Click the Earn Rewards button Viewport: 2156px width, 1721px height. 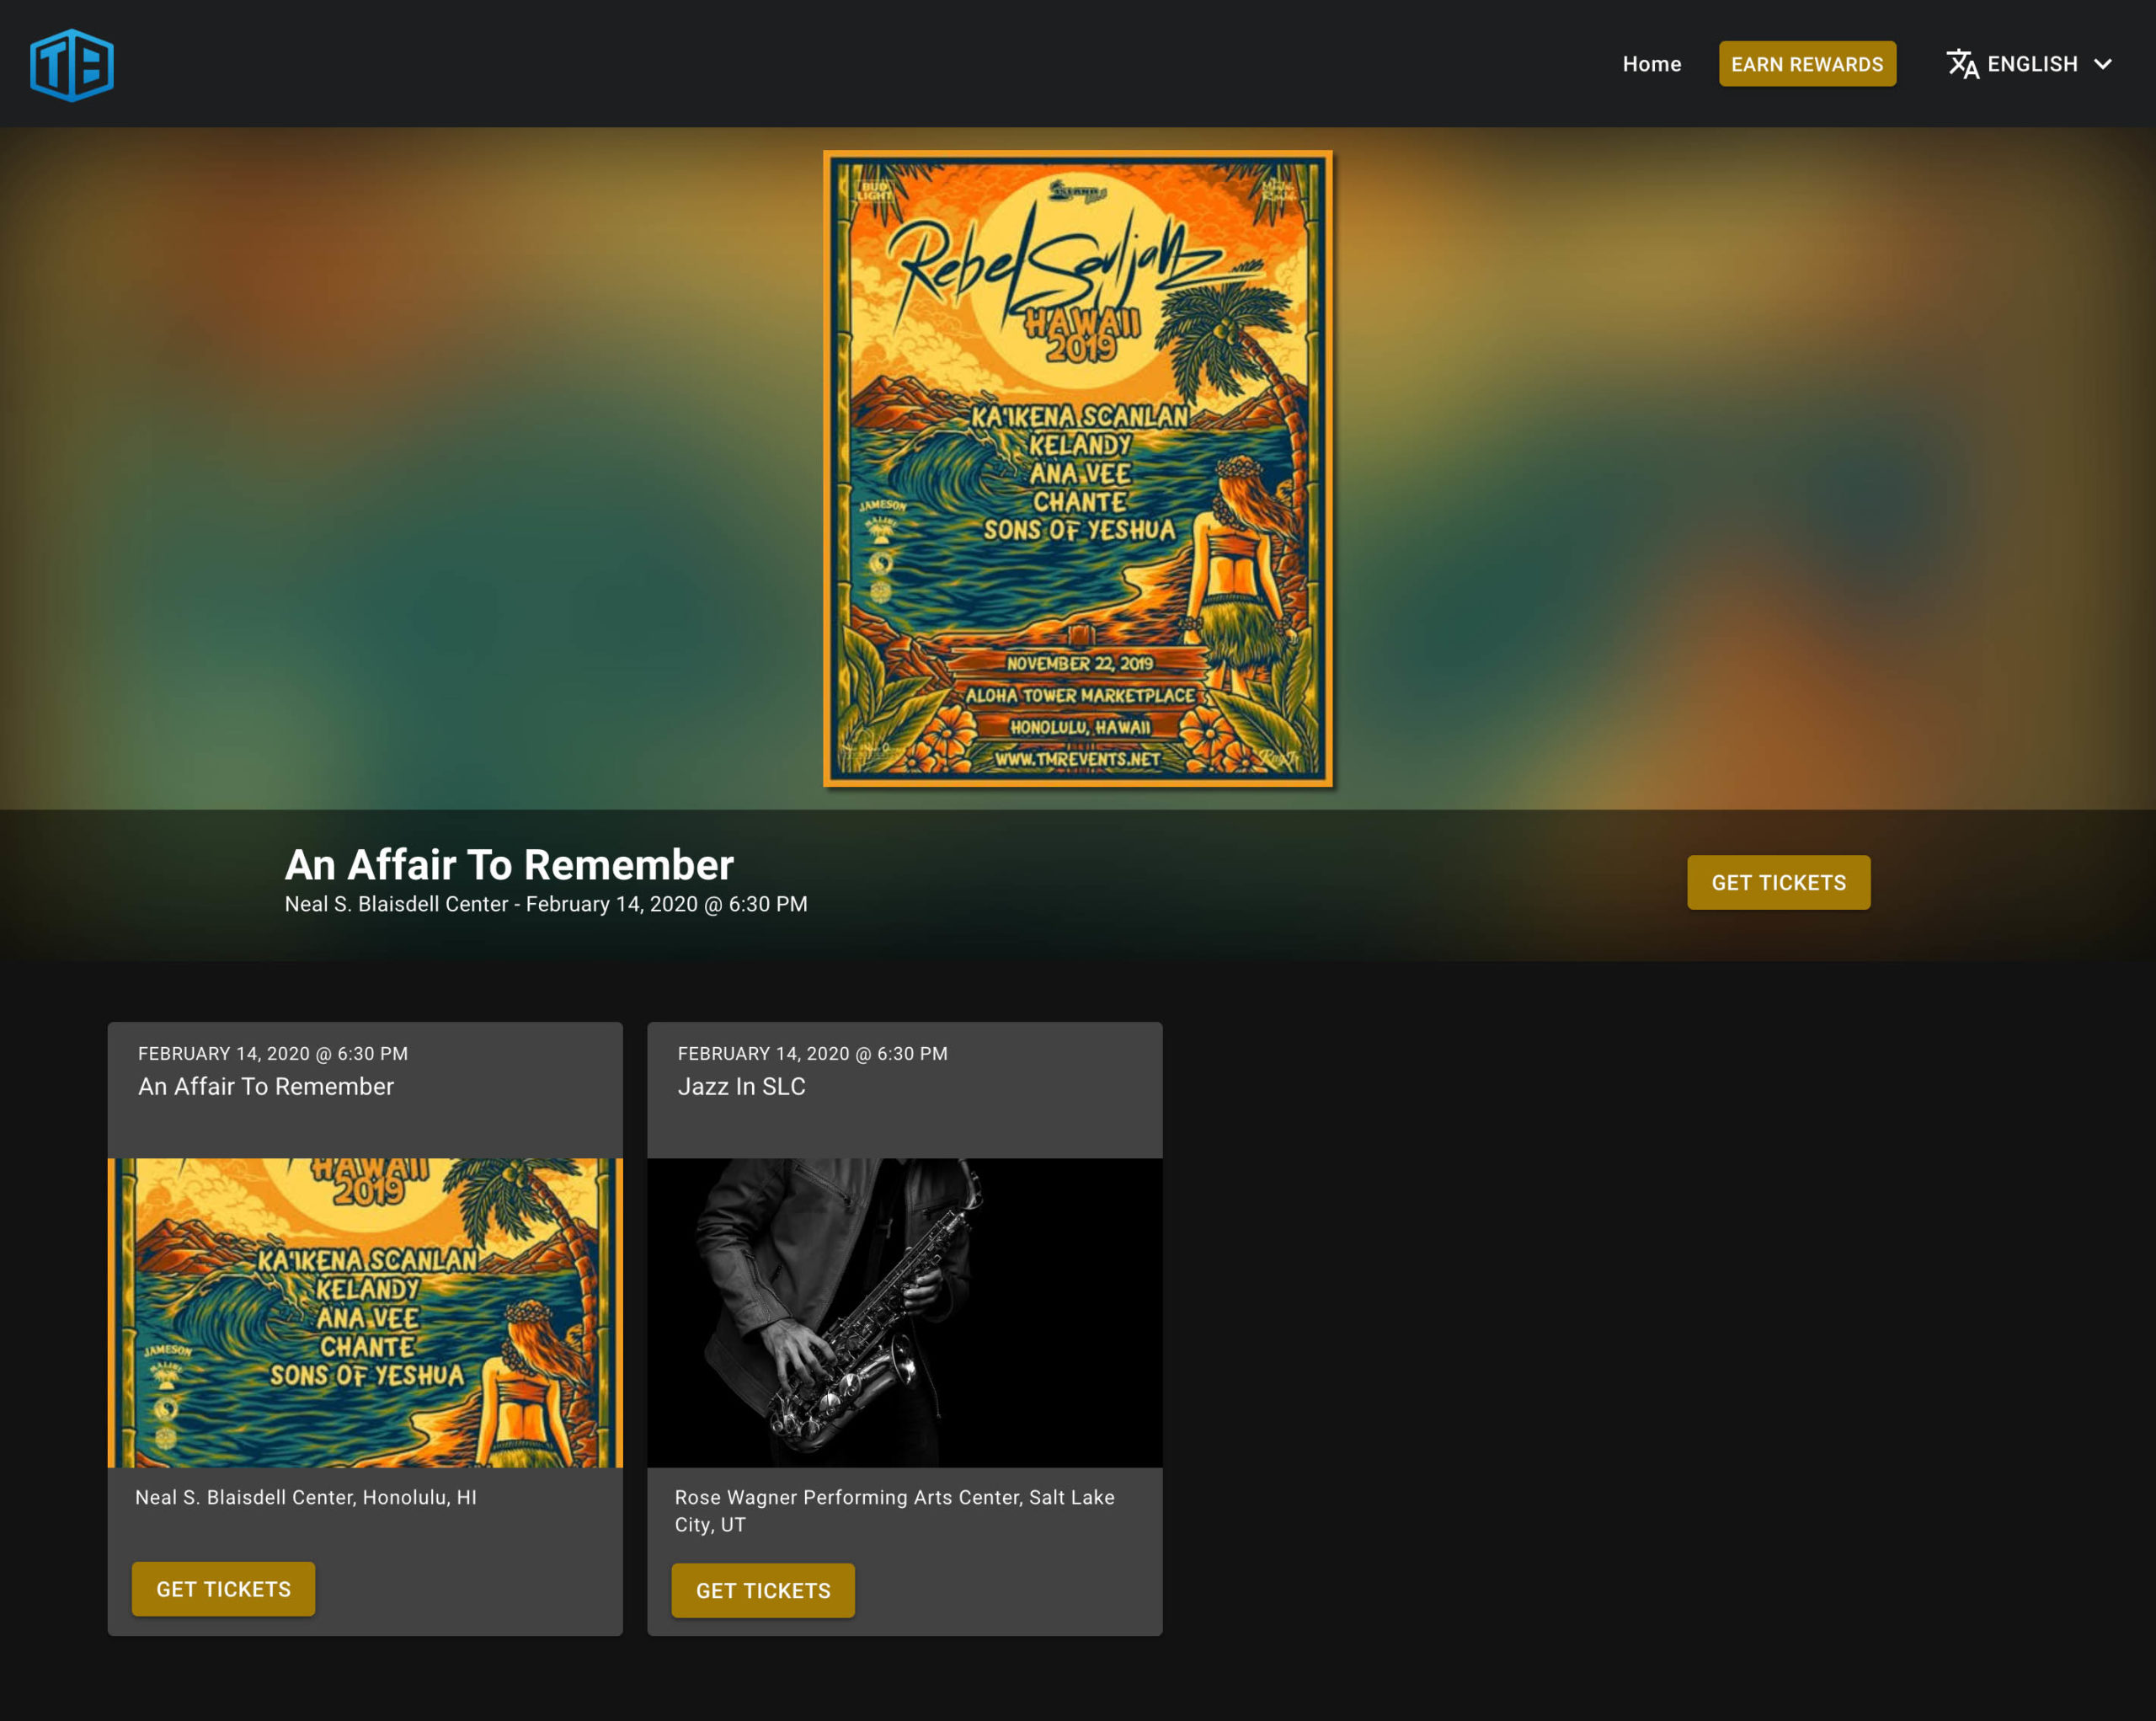1807,64
